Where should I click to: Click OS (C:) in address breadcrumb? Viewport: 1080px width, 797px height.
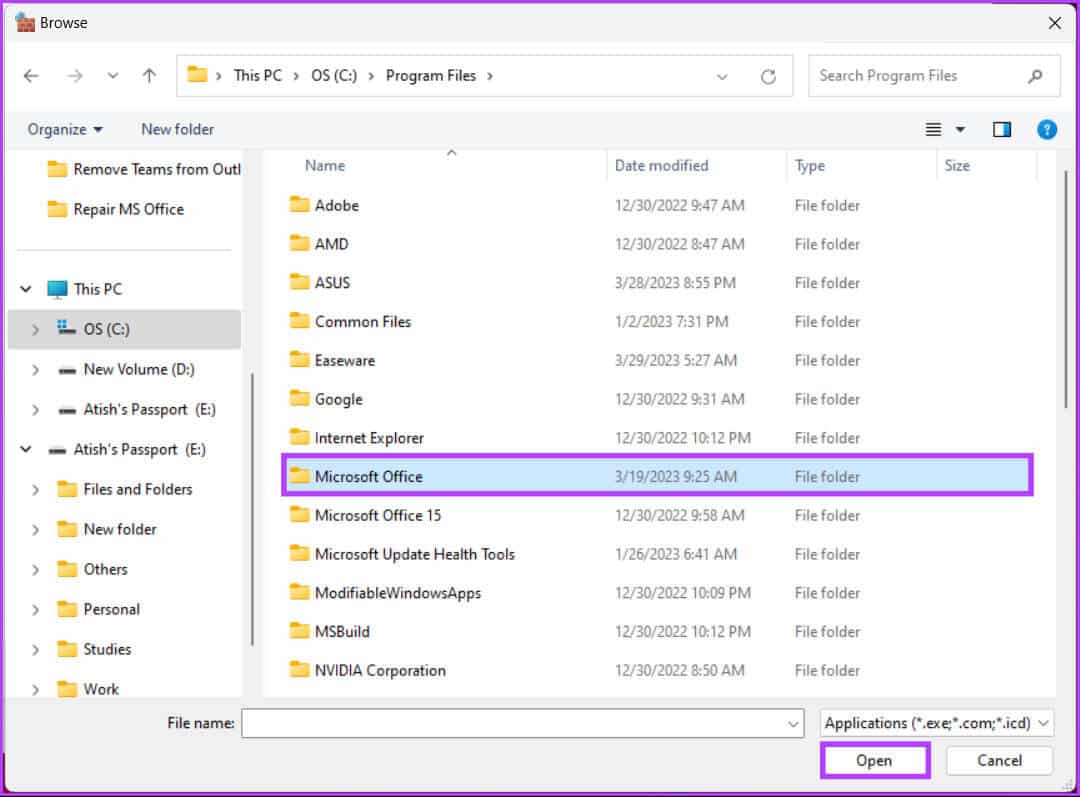334,76
